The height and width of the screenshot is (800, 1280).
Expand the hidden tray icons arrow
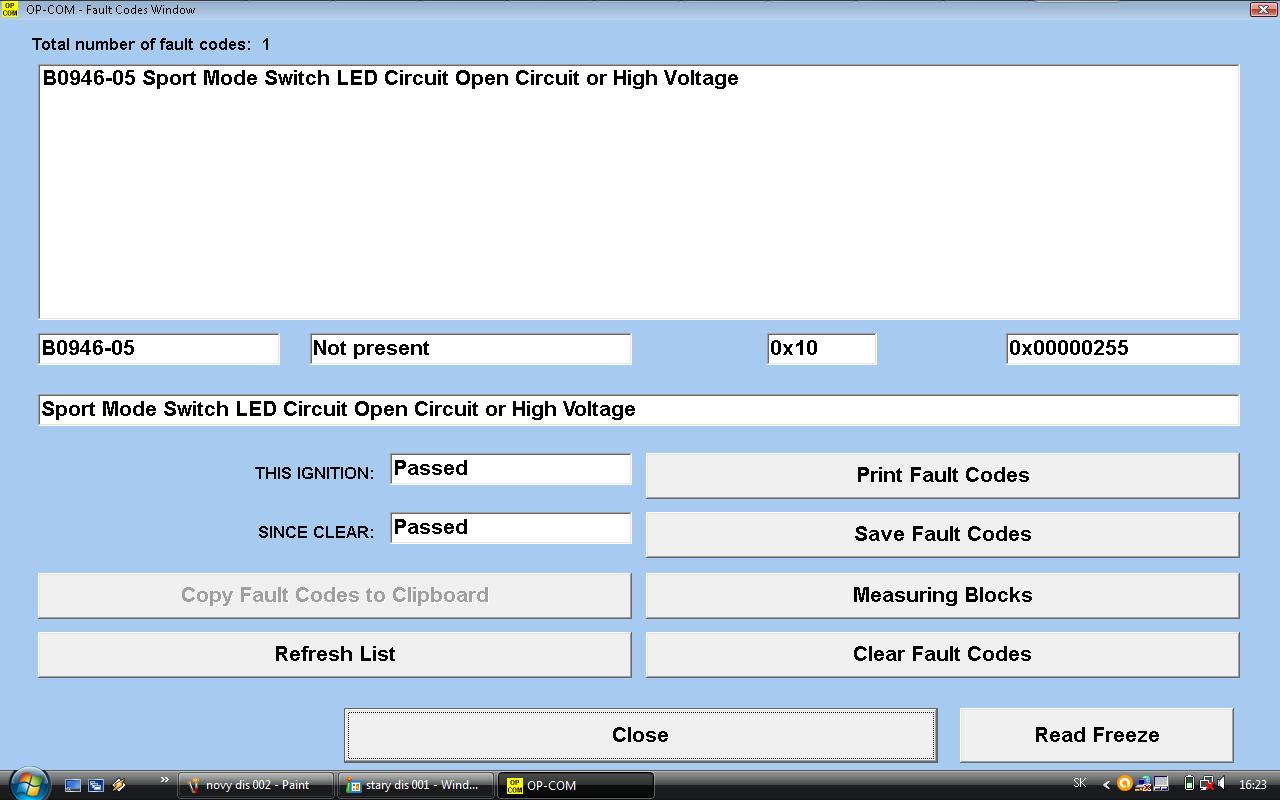[x=1106, y=784]
